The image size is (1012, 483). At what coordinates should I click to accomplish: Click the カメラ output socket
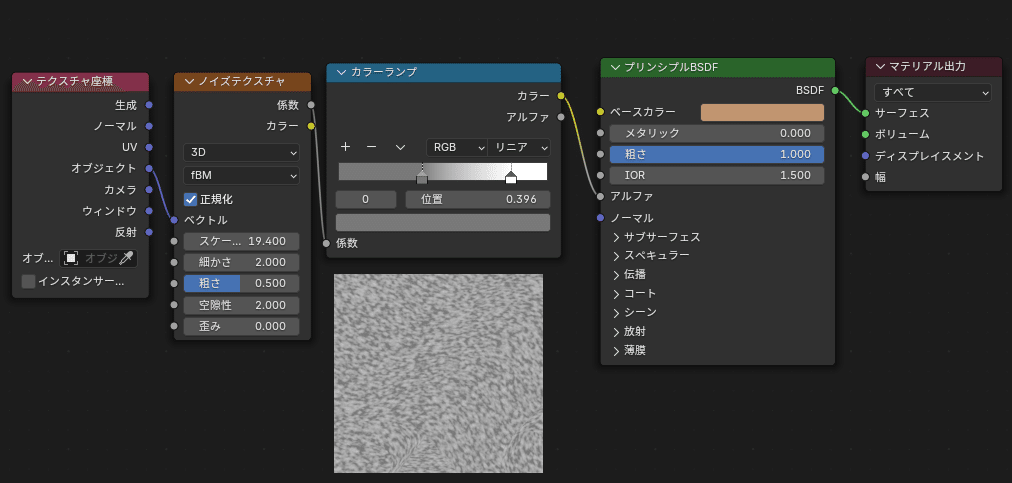pyautogui.click(x=149, y=190)
